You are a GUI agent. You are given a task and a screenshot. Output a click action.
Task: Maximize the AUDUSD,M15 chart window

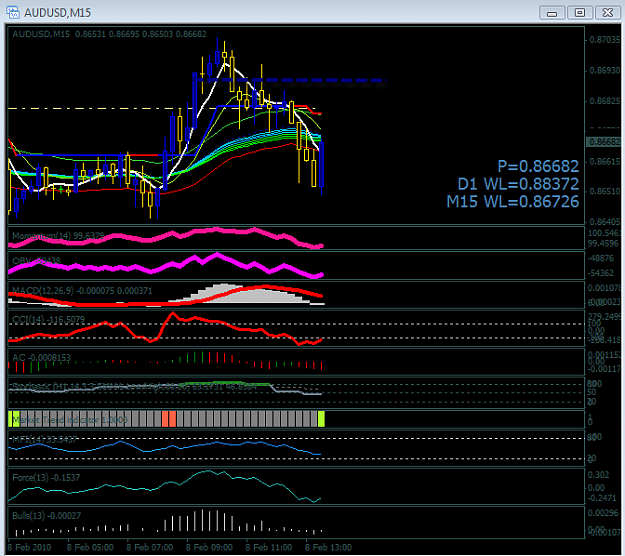click(580, 13)
